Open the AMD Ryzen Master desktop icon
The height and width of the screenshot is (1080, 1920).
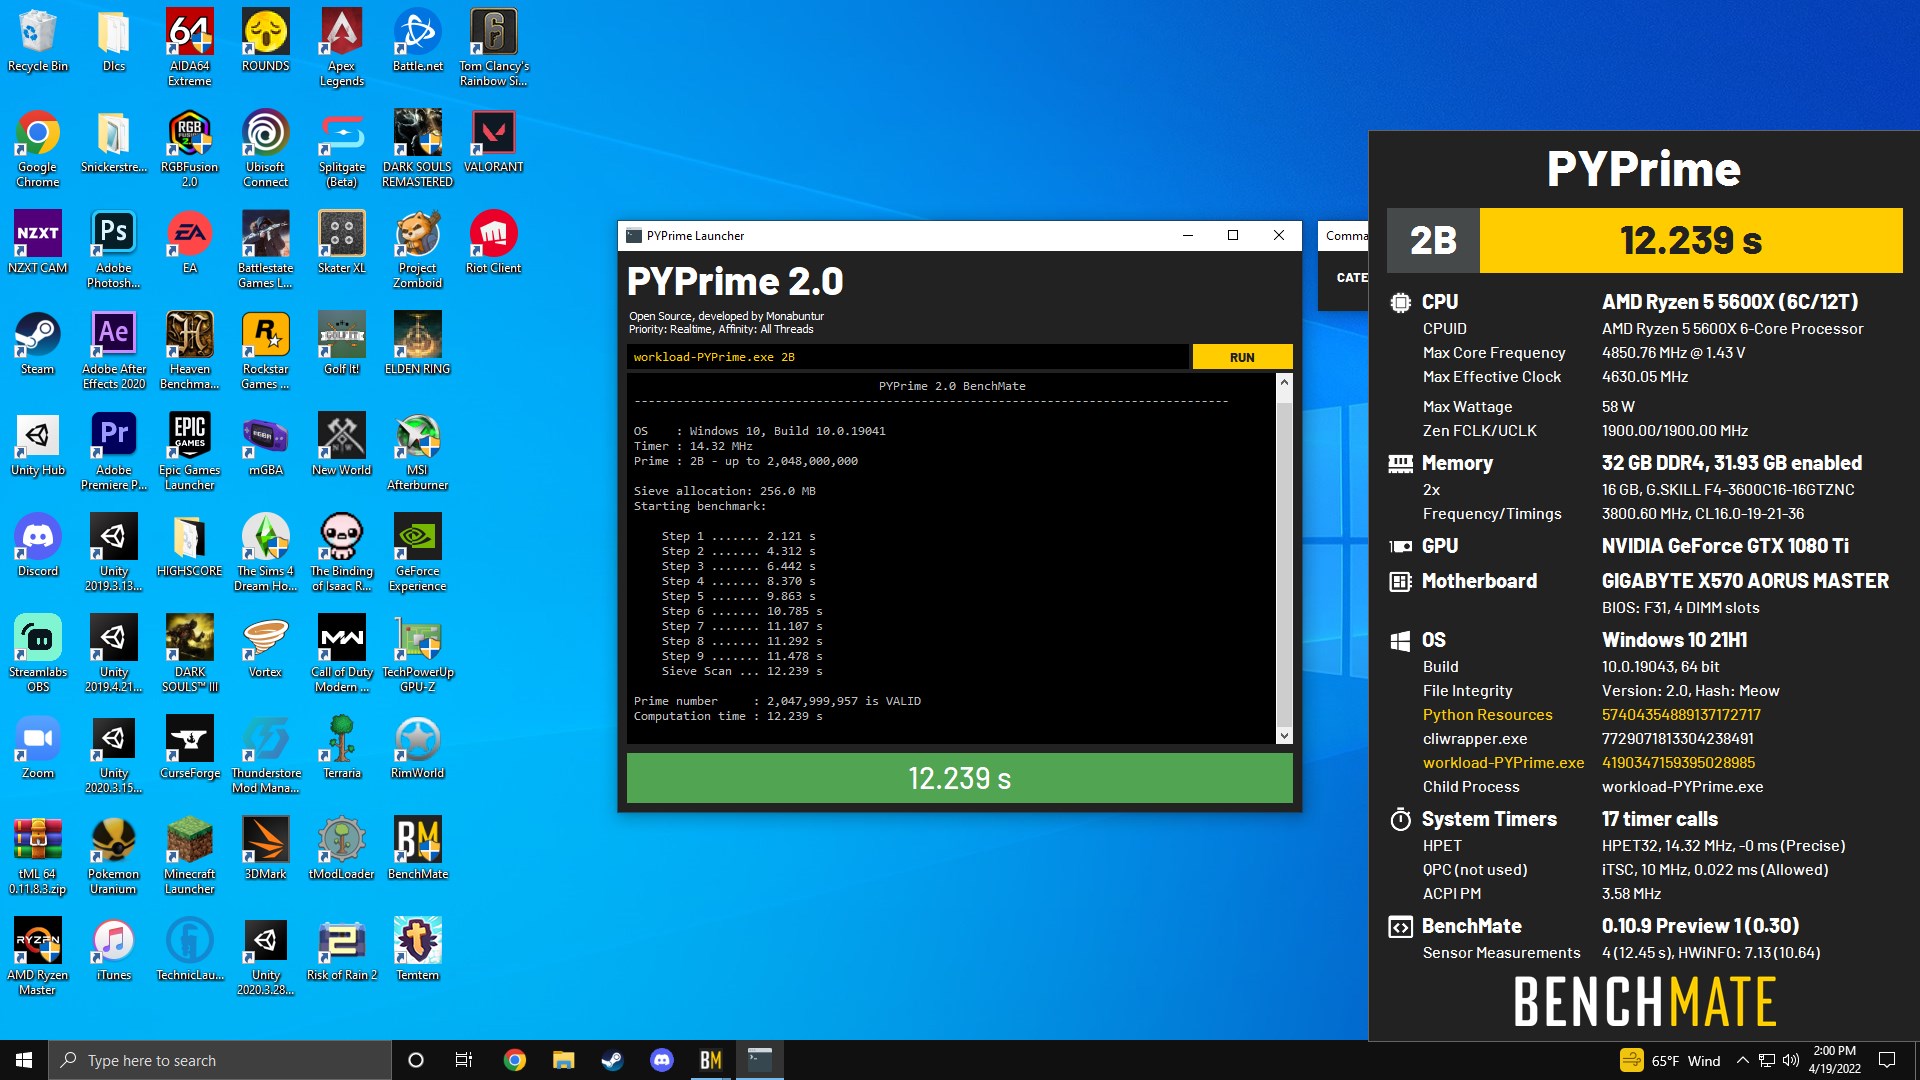point(38,956)
